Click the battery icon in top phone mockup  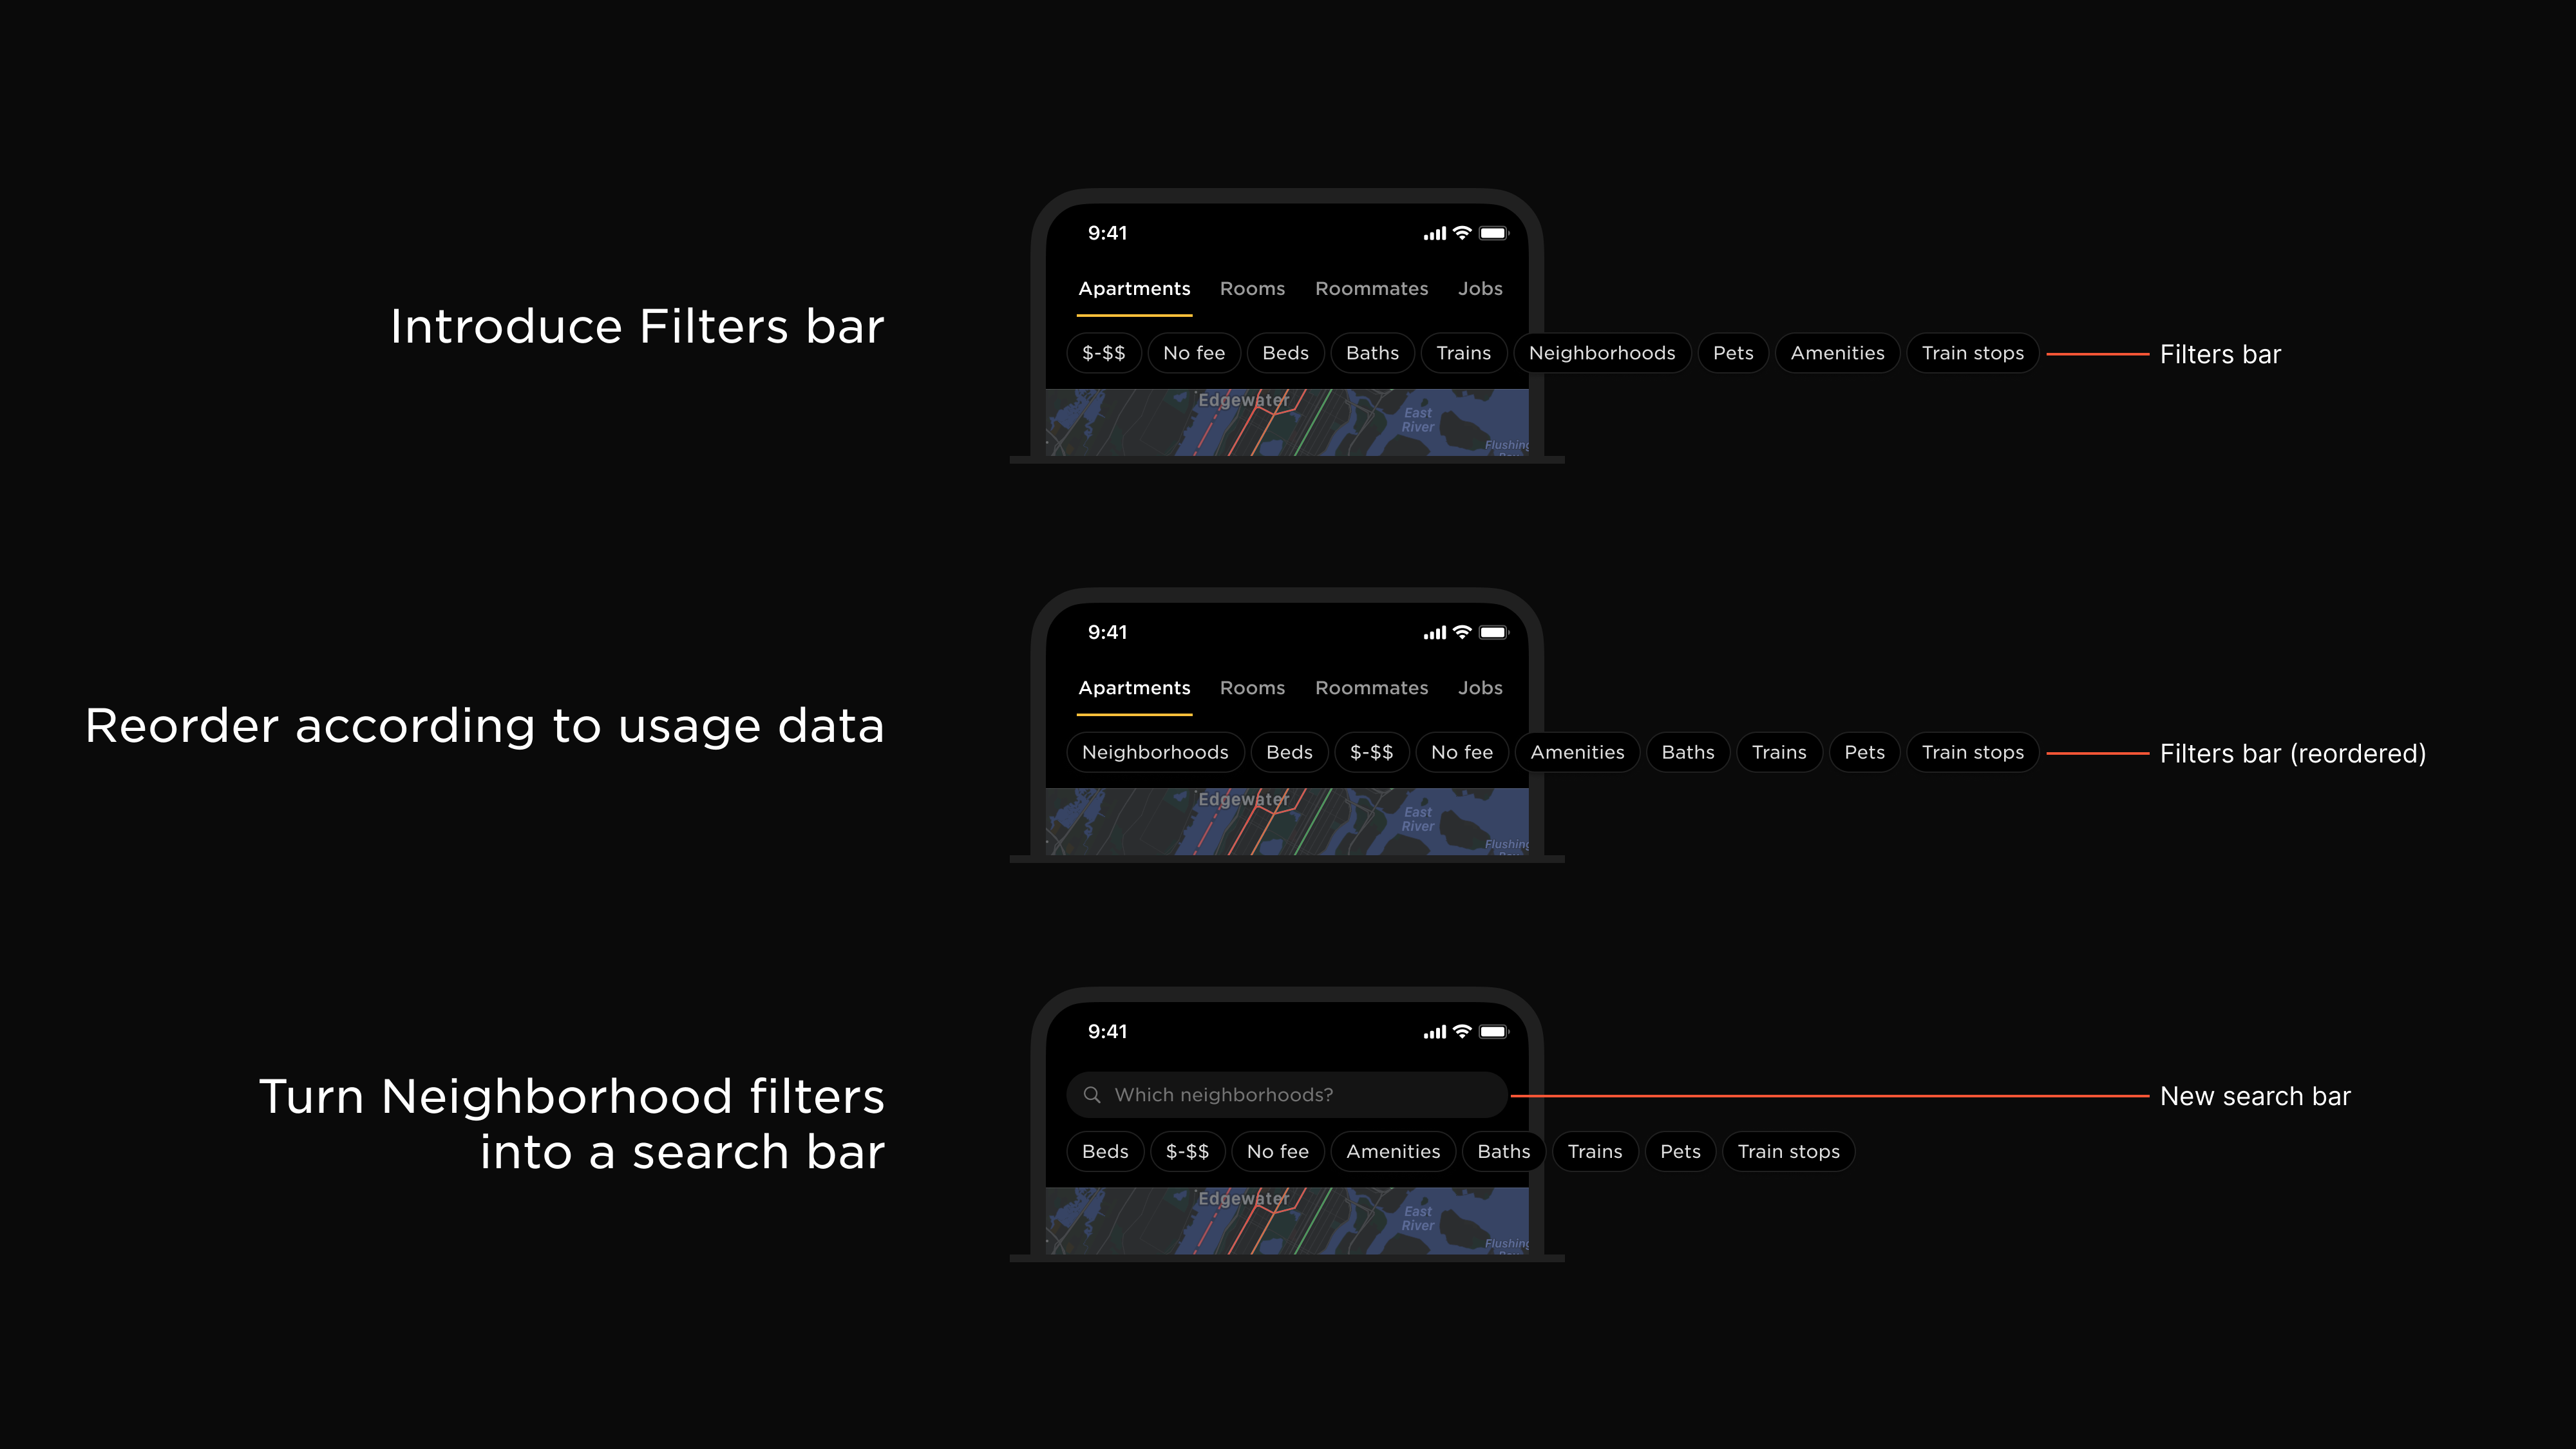tap(1493, 233)
